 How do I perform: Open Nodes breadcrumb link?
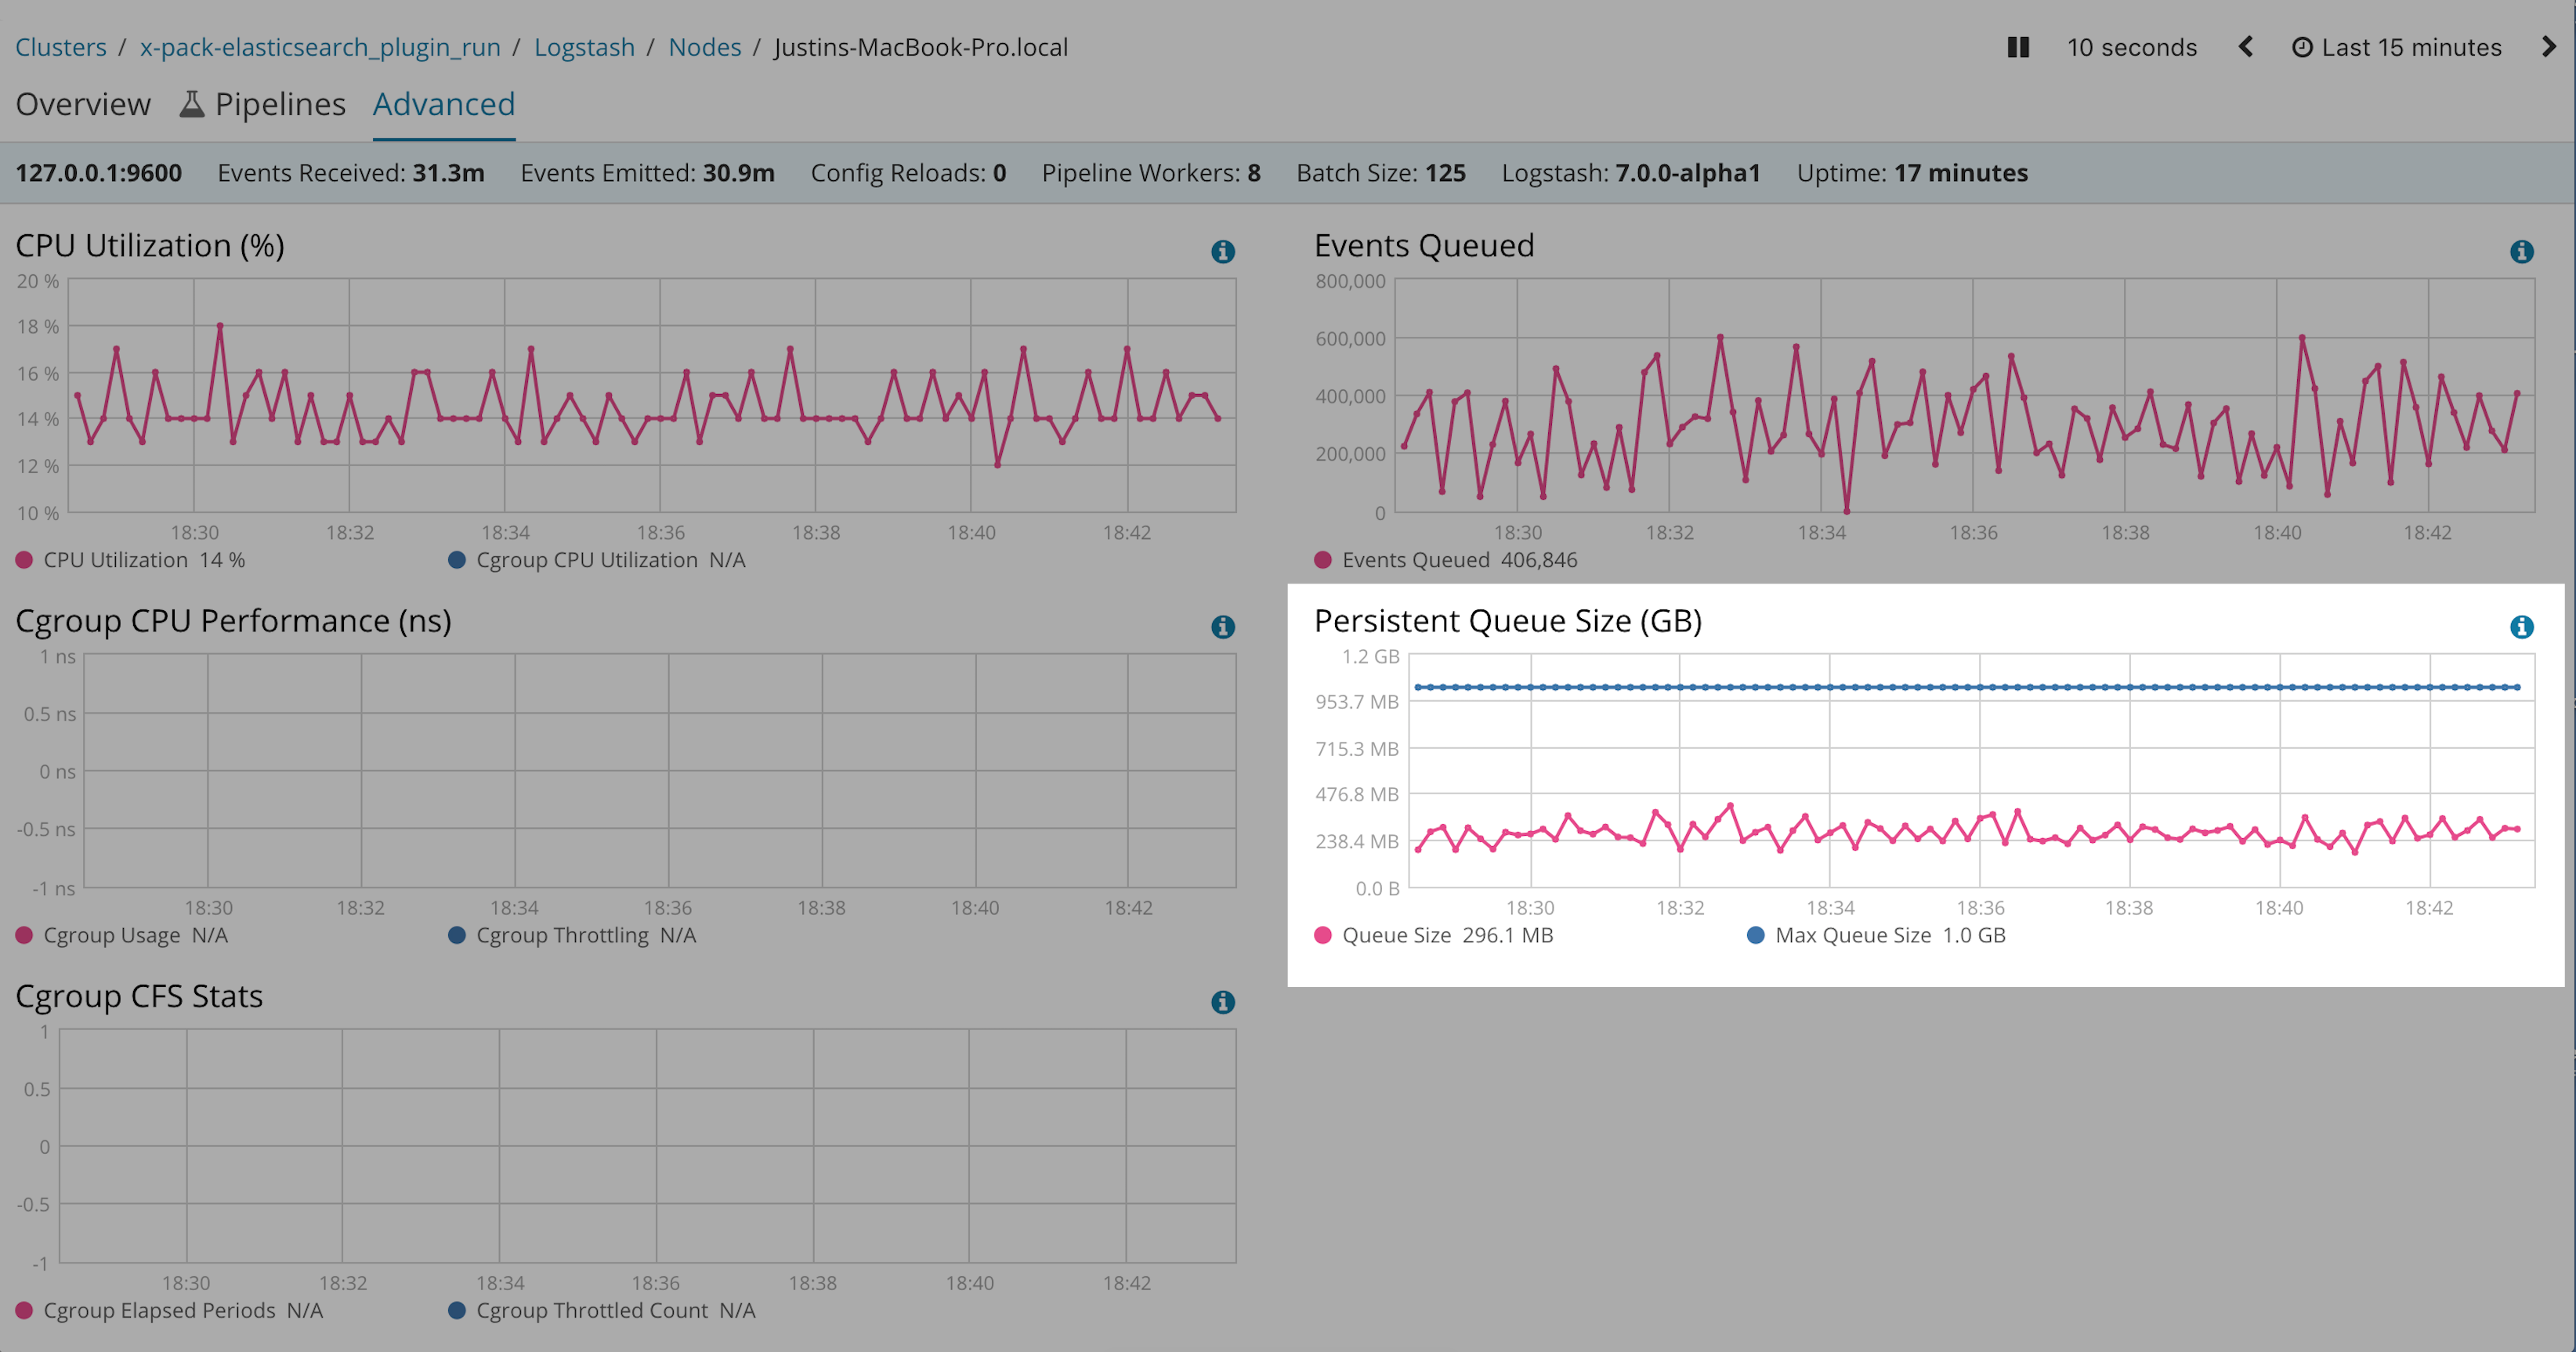705,47
